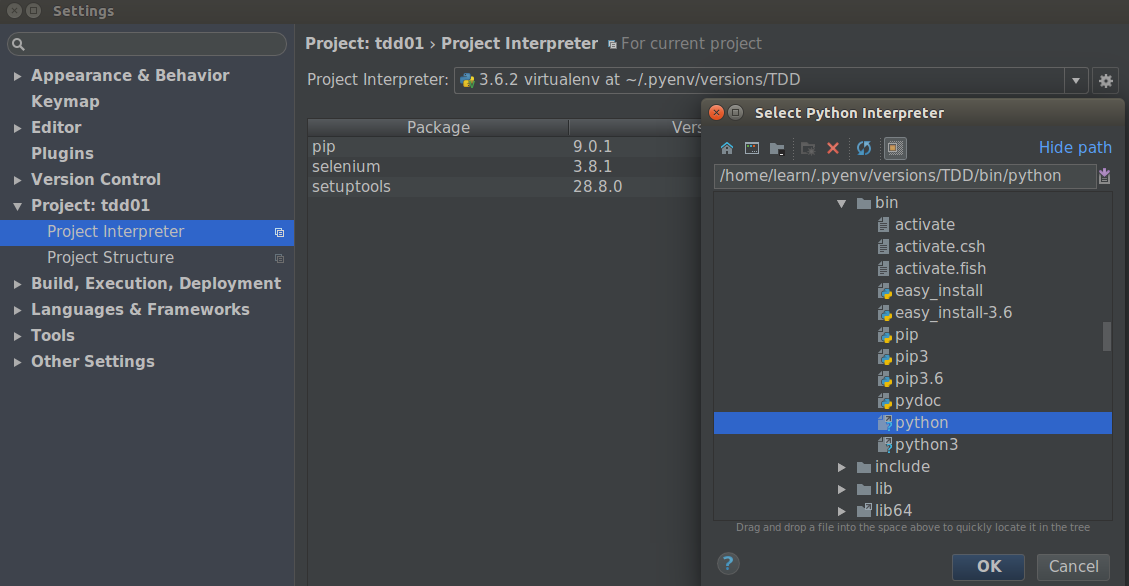Click the Hide path link
This screenshot has height=586, width=1129.
[1075, 147]
